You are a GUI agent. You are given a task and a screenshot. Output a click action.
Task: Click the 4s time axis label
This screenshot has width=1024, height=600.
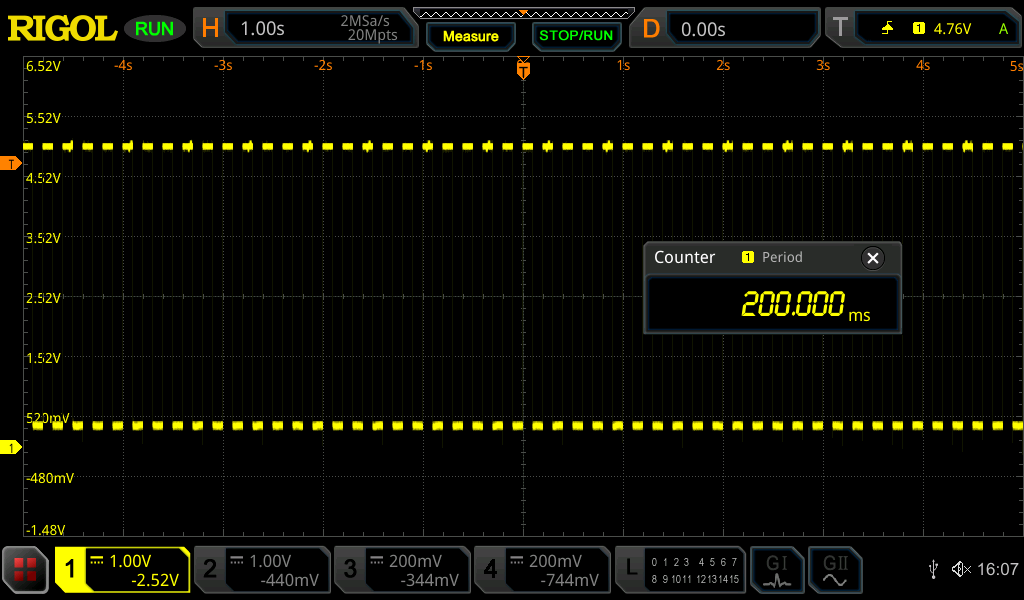pyautogui.click(x=922, y=65)
